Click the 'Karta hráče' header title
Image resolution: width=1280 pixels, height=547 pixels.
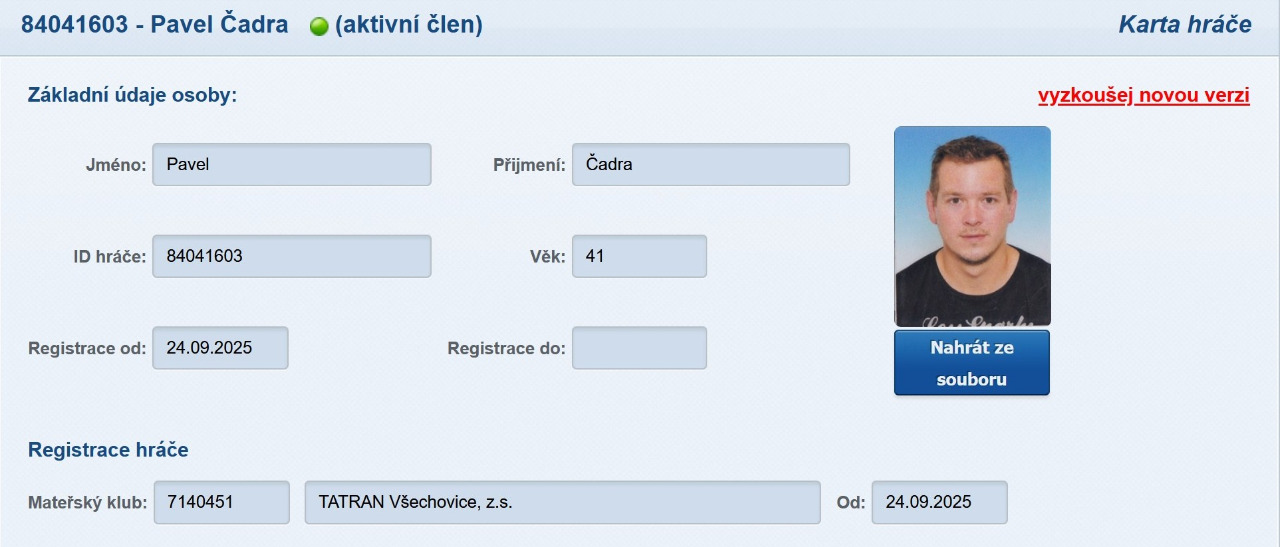pyautogui.click(x=1184, y=25)
